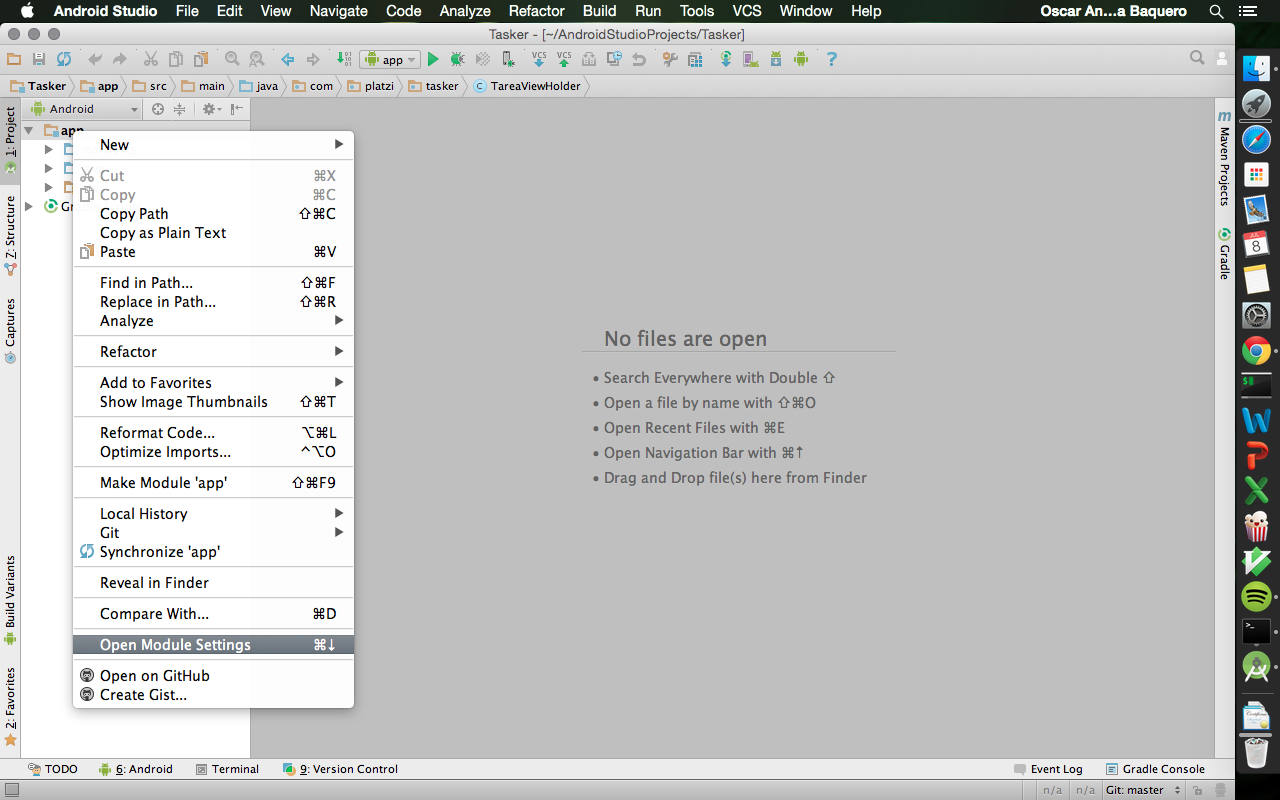Choose Compare With...
This screenshot has height=800, width=1280.
pos(214,614)
